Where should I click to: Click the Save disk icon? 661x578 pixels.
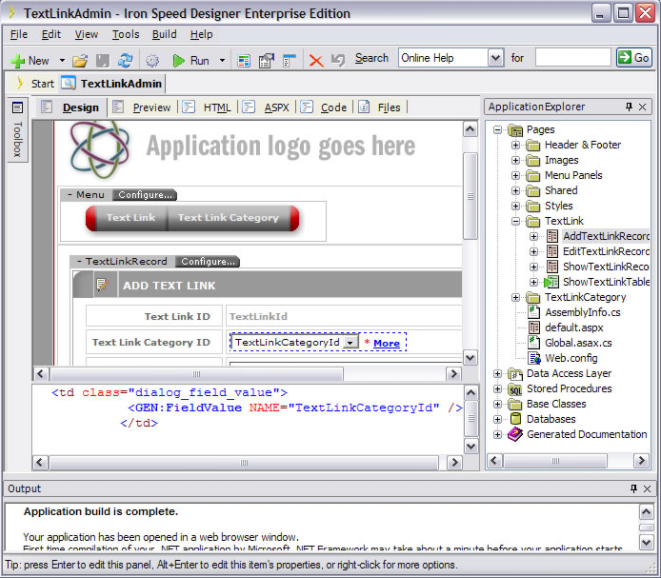102,61
